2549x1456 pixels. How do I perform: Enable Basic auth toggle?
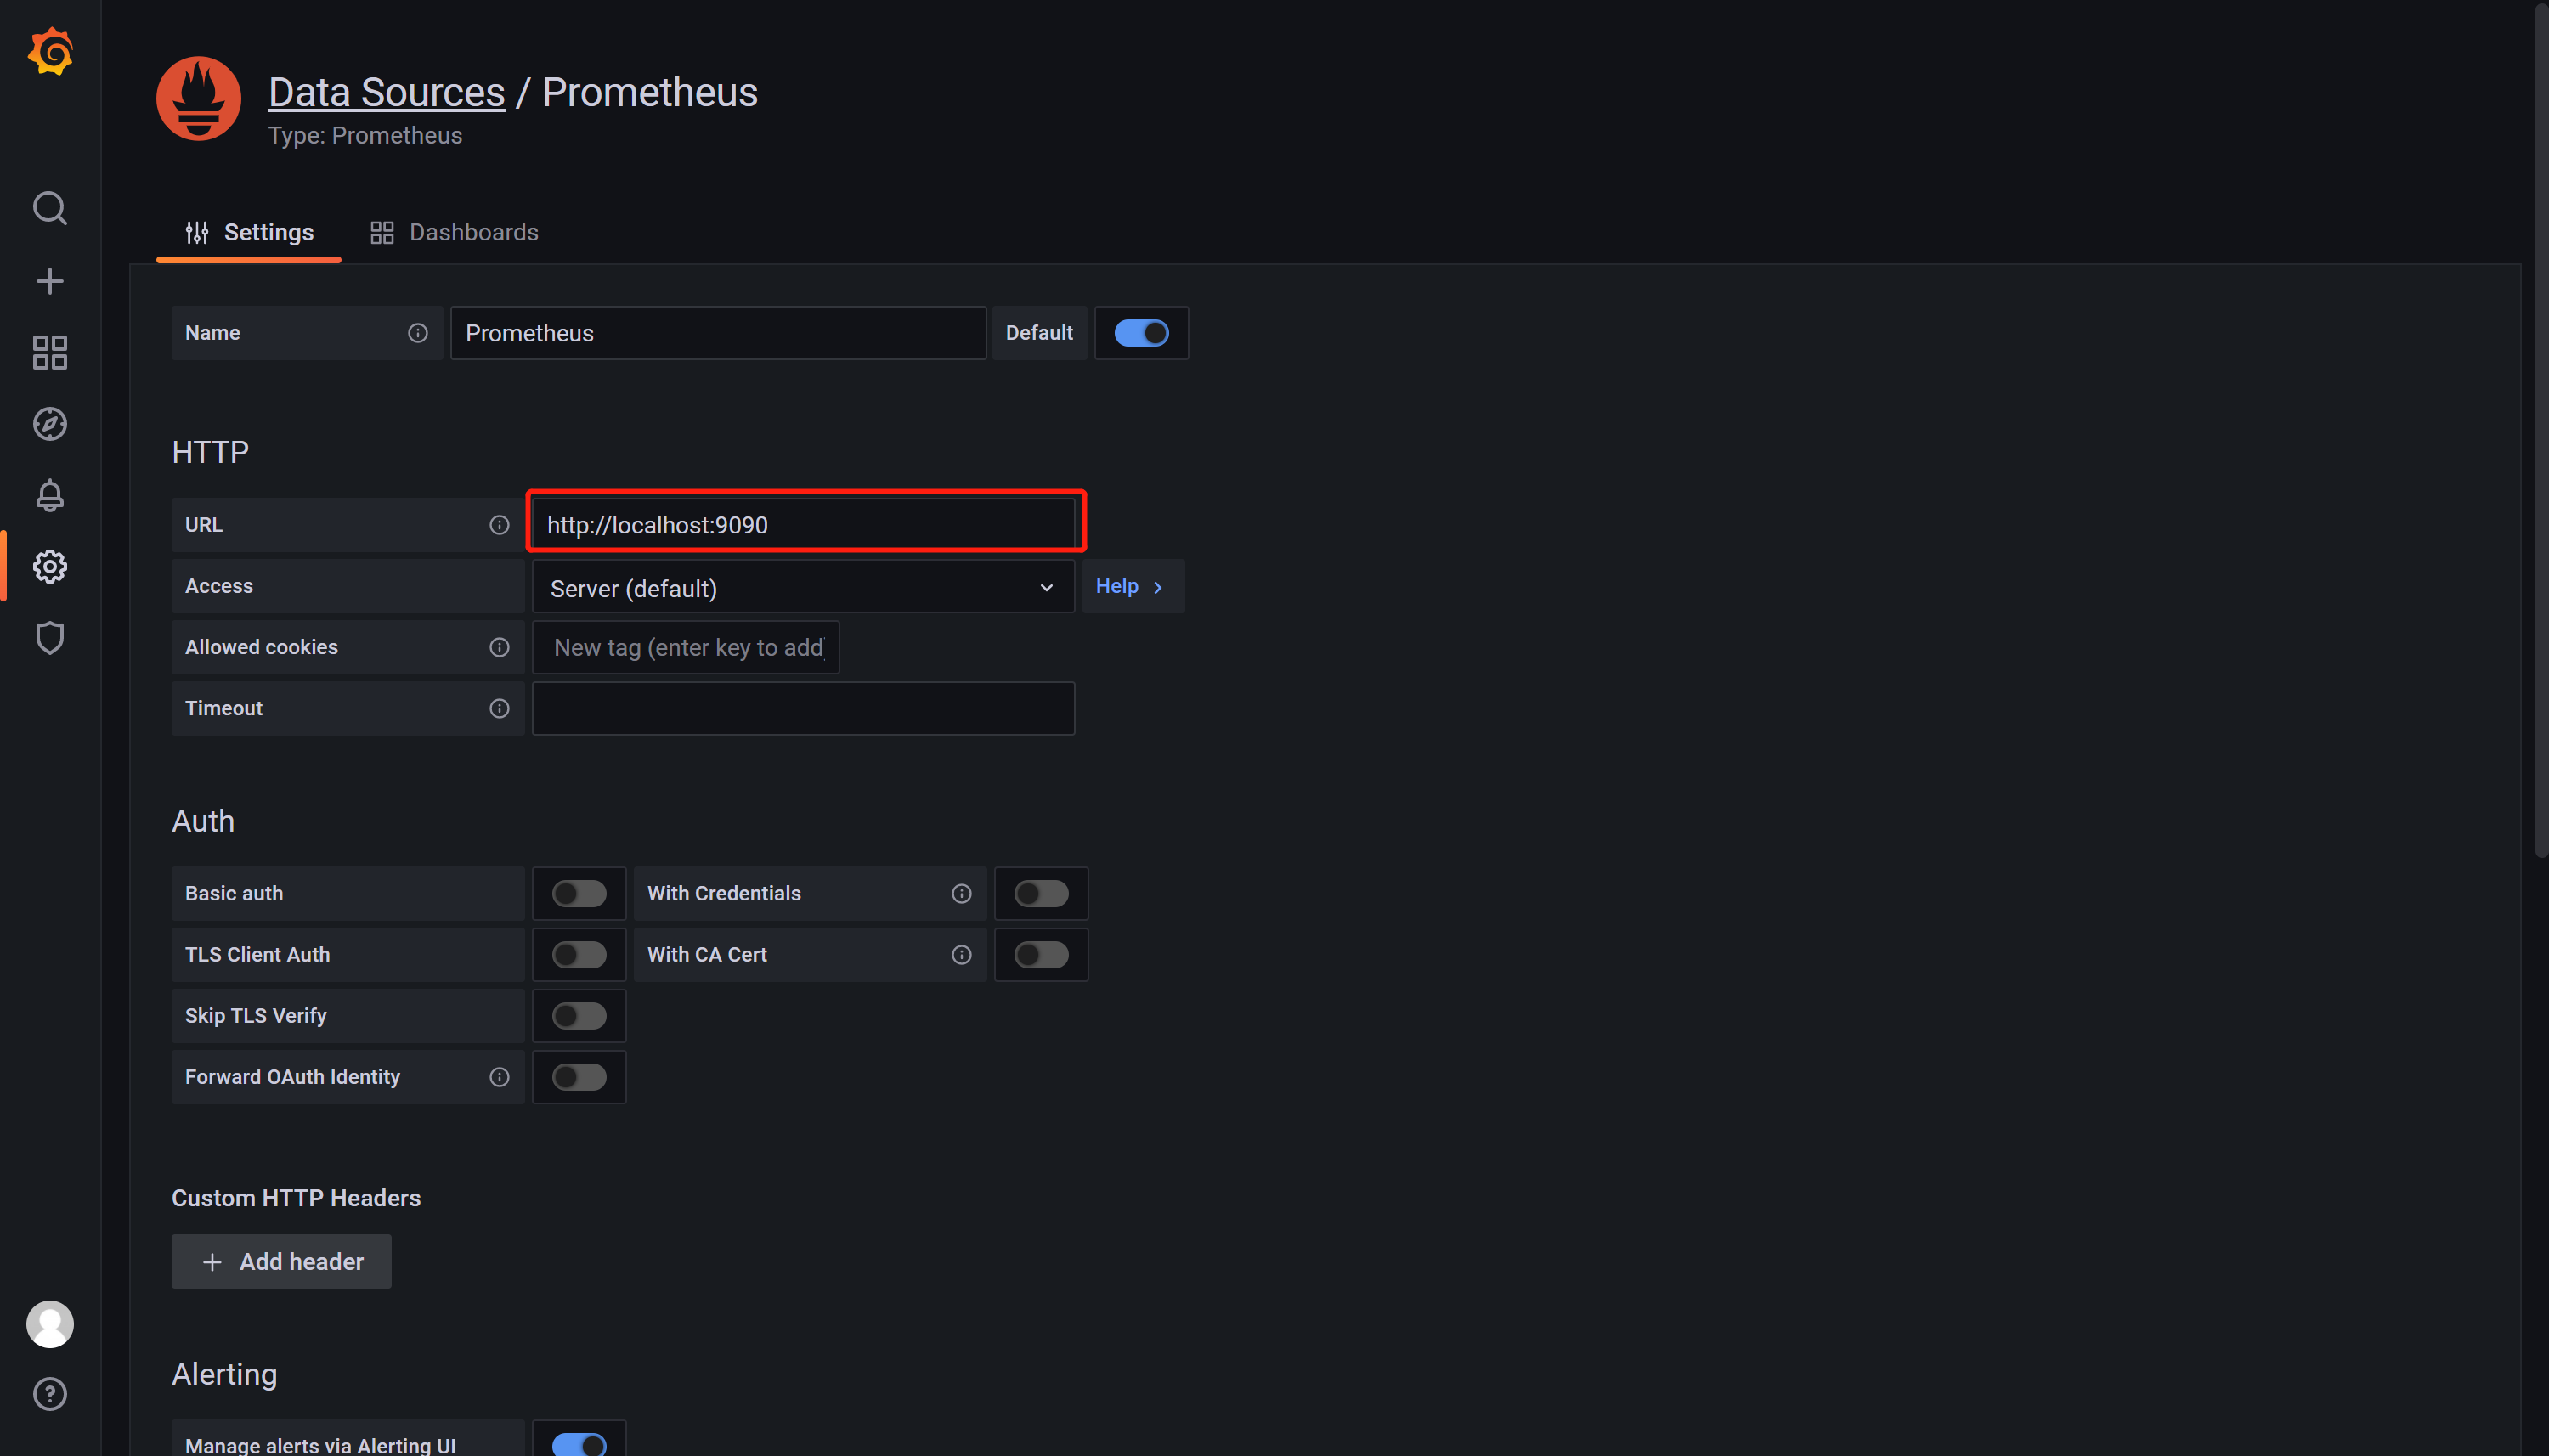(x=578, y=893)
